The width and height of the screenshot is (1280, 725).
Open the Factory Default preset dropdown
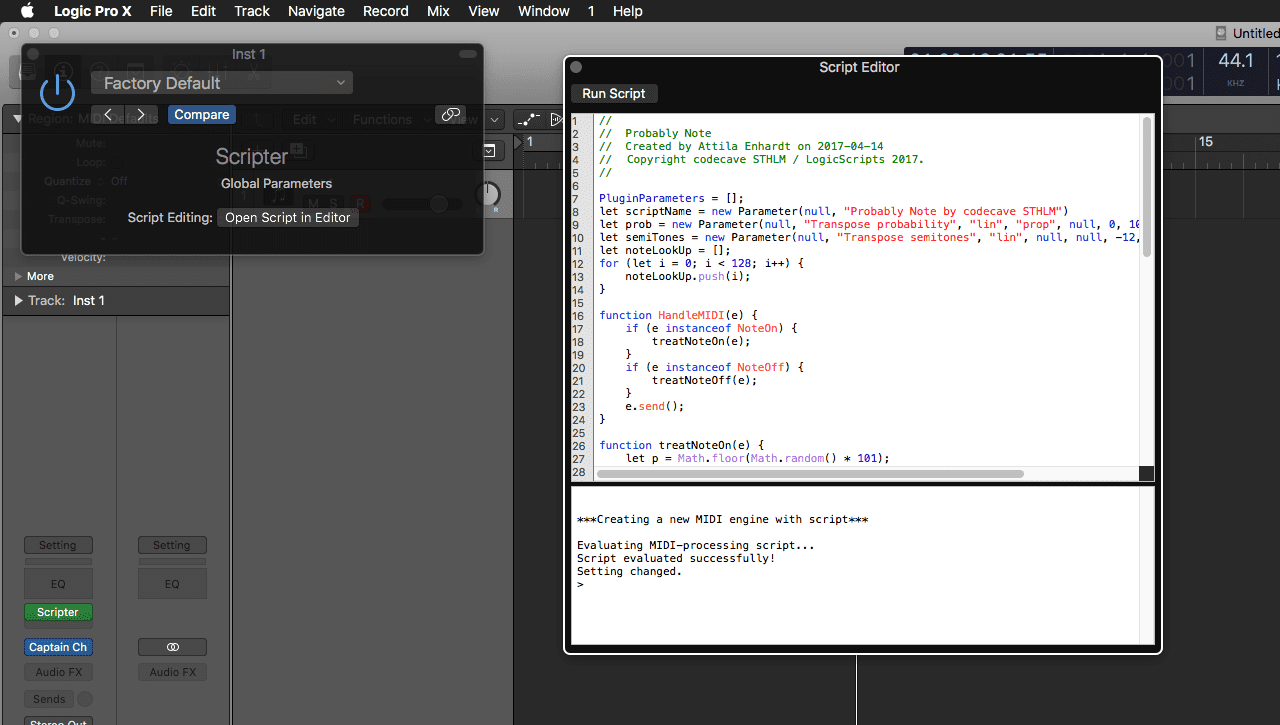point(222,83)
